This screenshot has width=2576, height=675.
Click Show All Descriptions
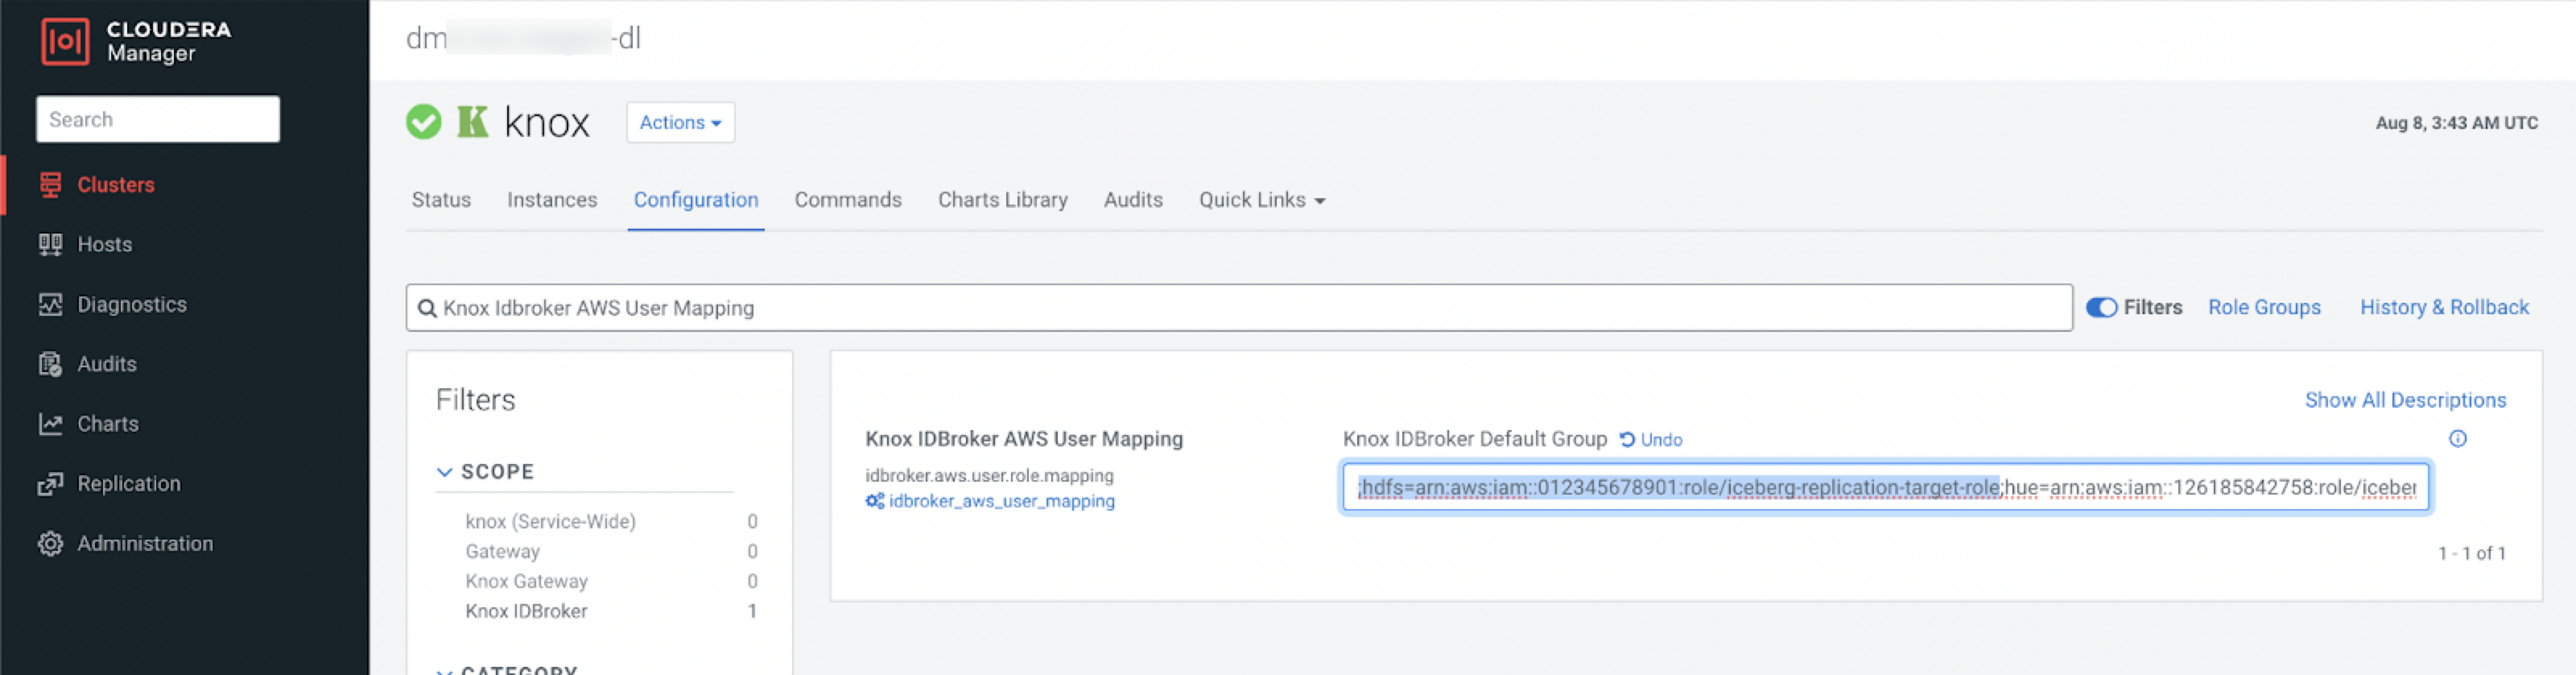[x=2405, y=400]
